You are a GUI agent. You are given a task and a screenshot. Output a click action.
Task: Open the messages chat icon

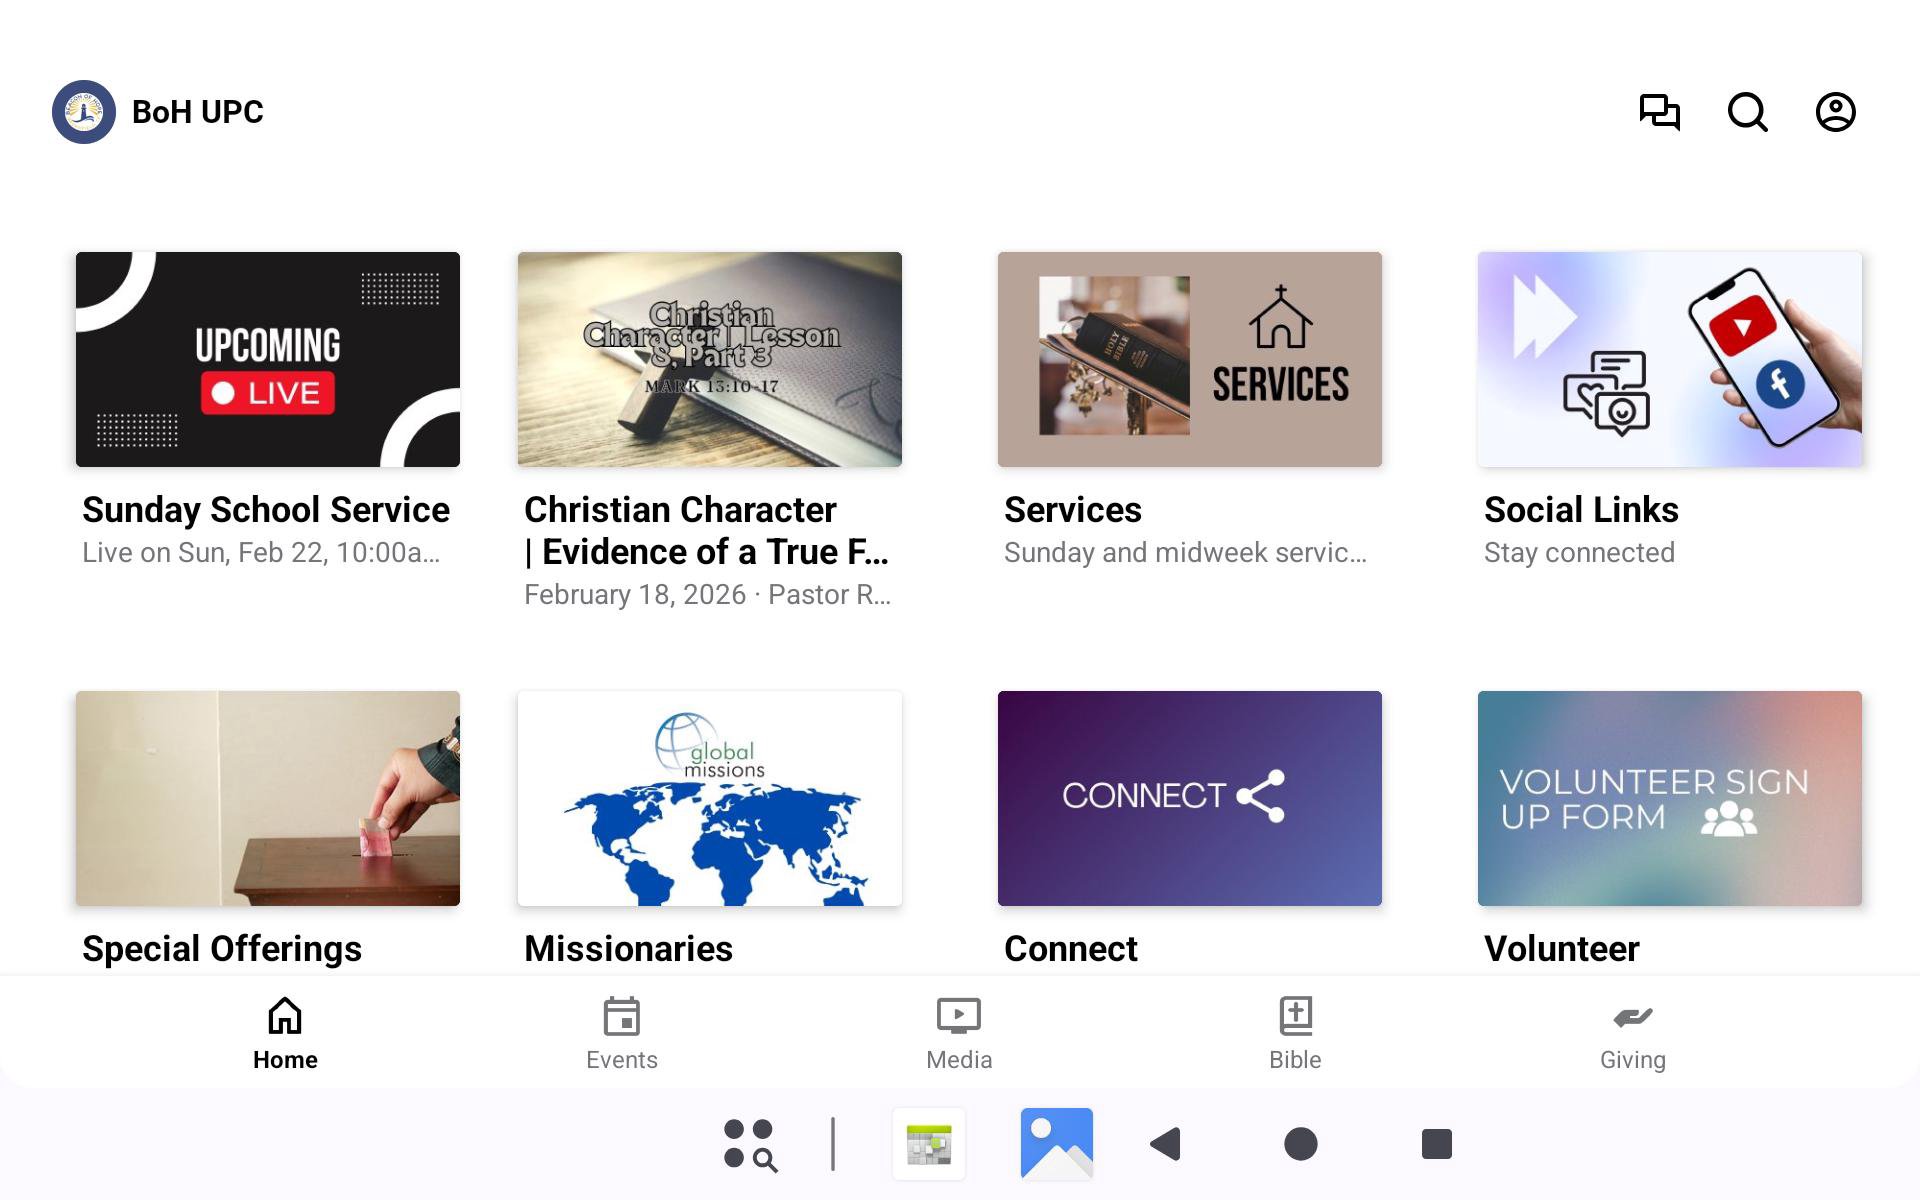click(x=1659, y=112)
